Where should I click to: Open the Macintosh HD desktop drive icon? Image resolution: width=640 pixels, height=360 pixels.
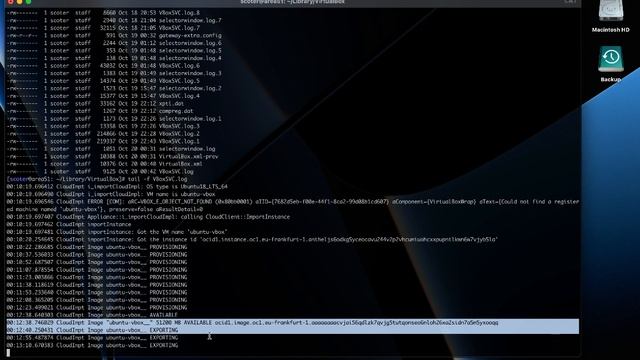611,11
